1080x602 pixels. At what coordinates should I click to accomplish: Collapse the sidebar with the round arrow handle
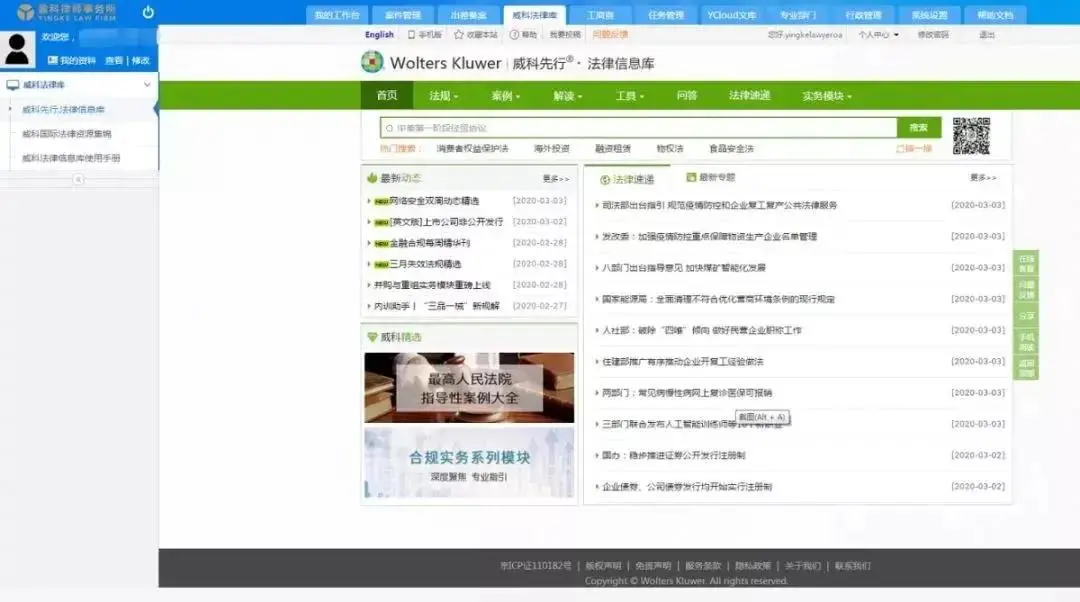(x=79, y=179)
